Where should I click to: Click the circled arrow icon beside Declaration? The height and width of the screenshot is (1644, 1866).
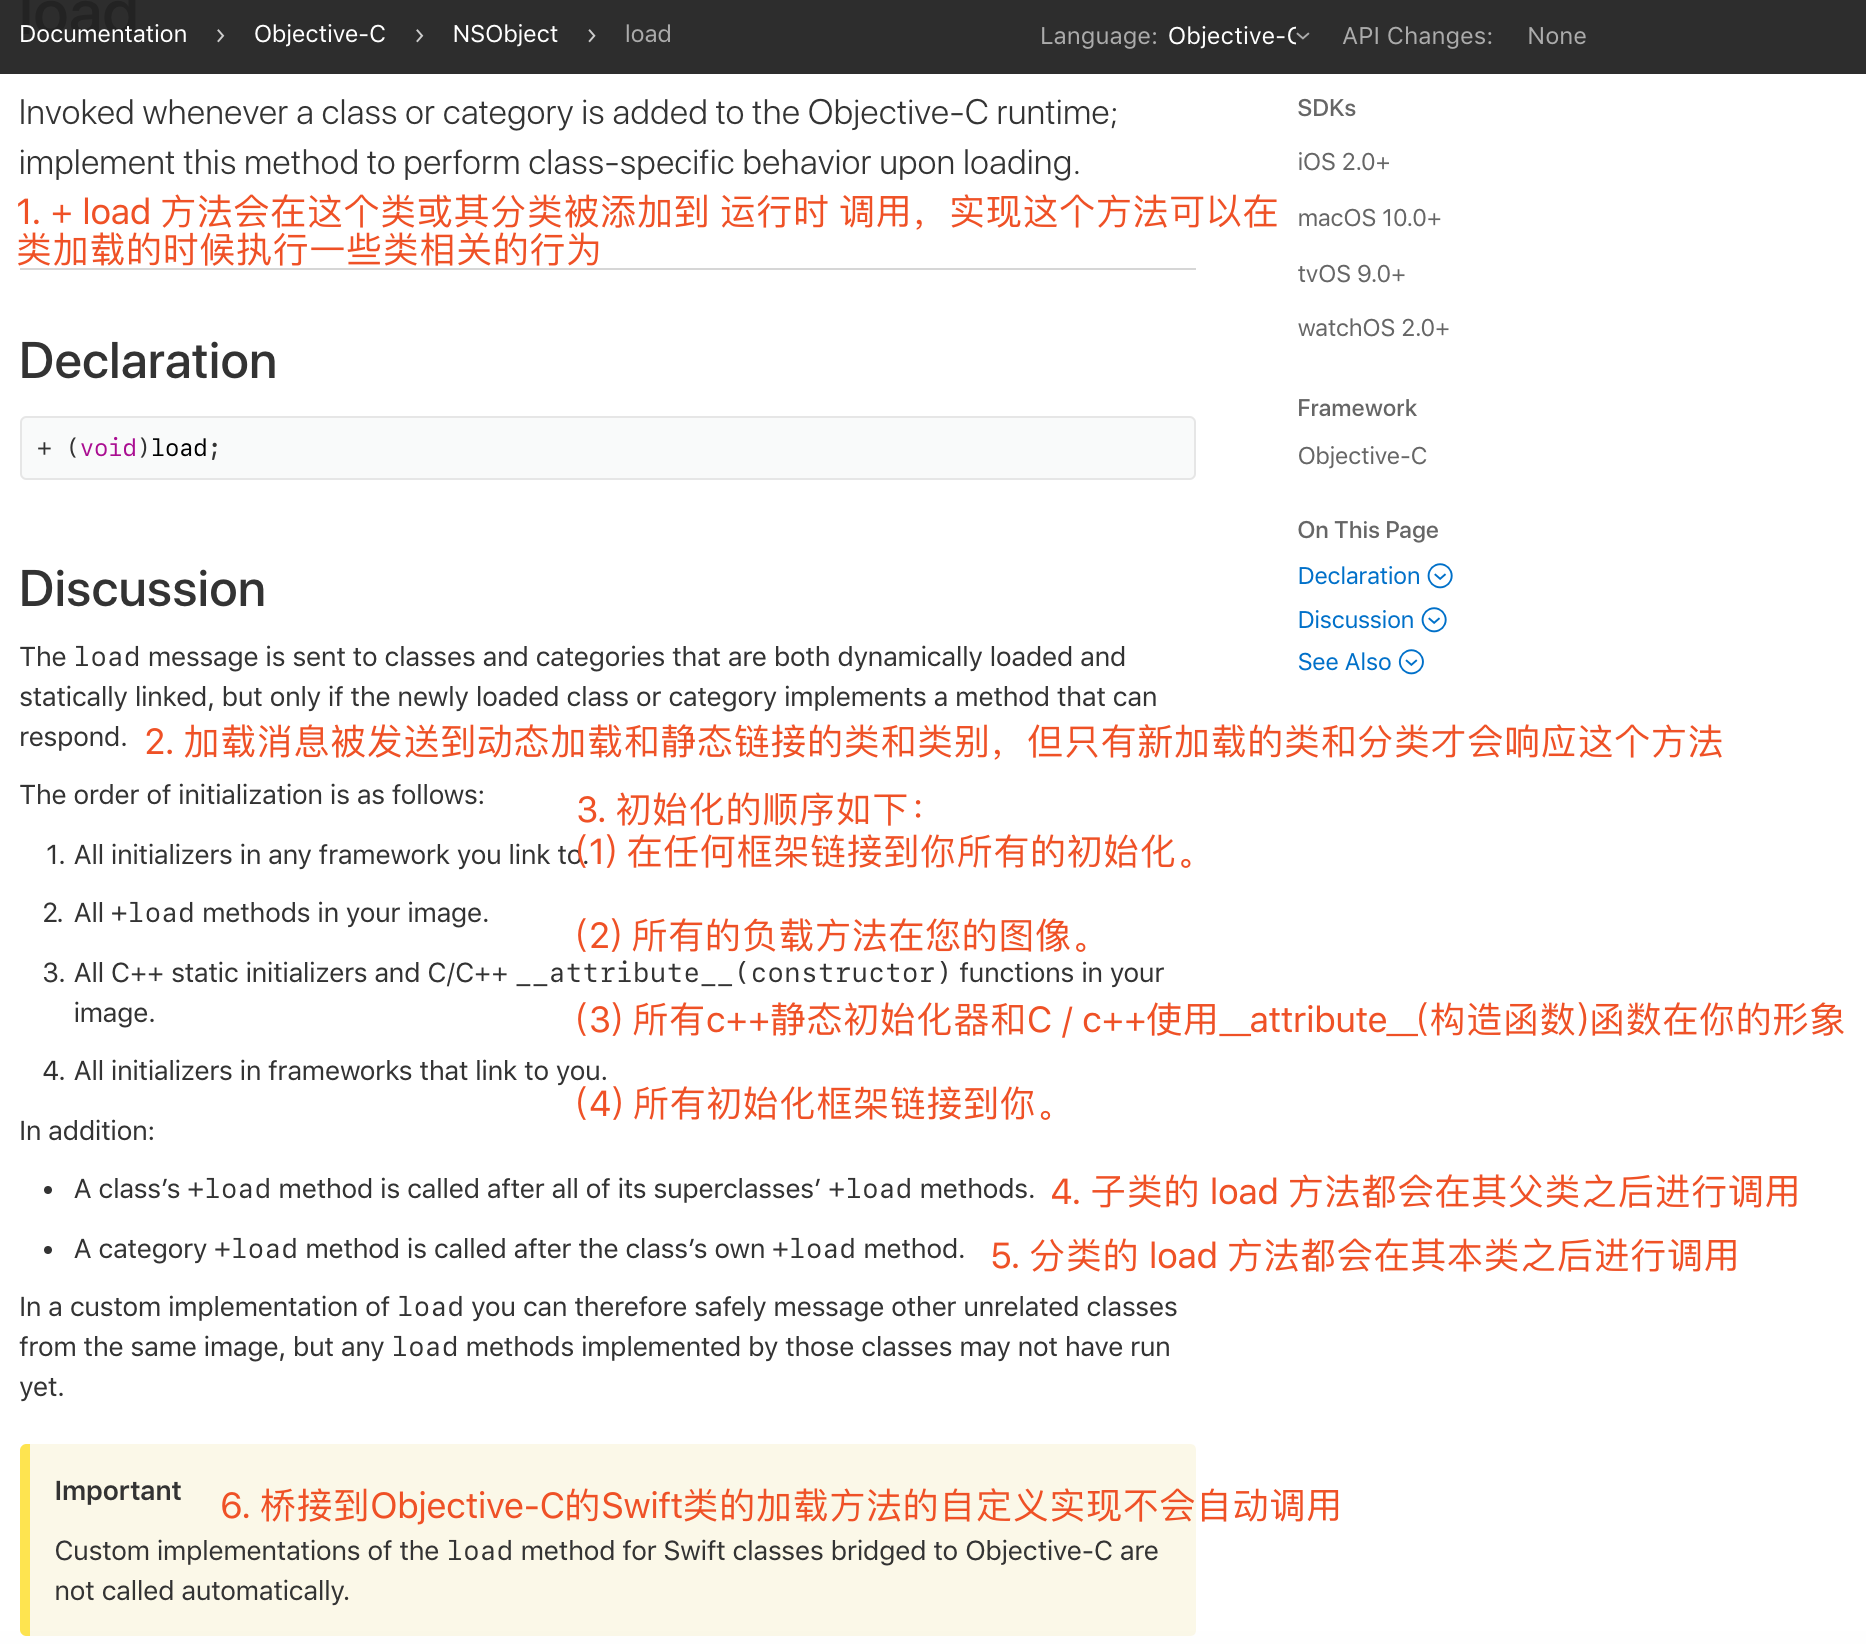[x=1440, y=576]
